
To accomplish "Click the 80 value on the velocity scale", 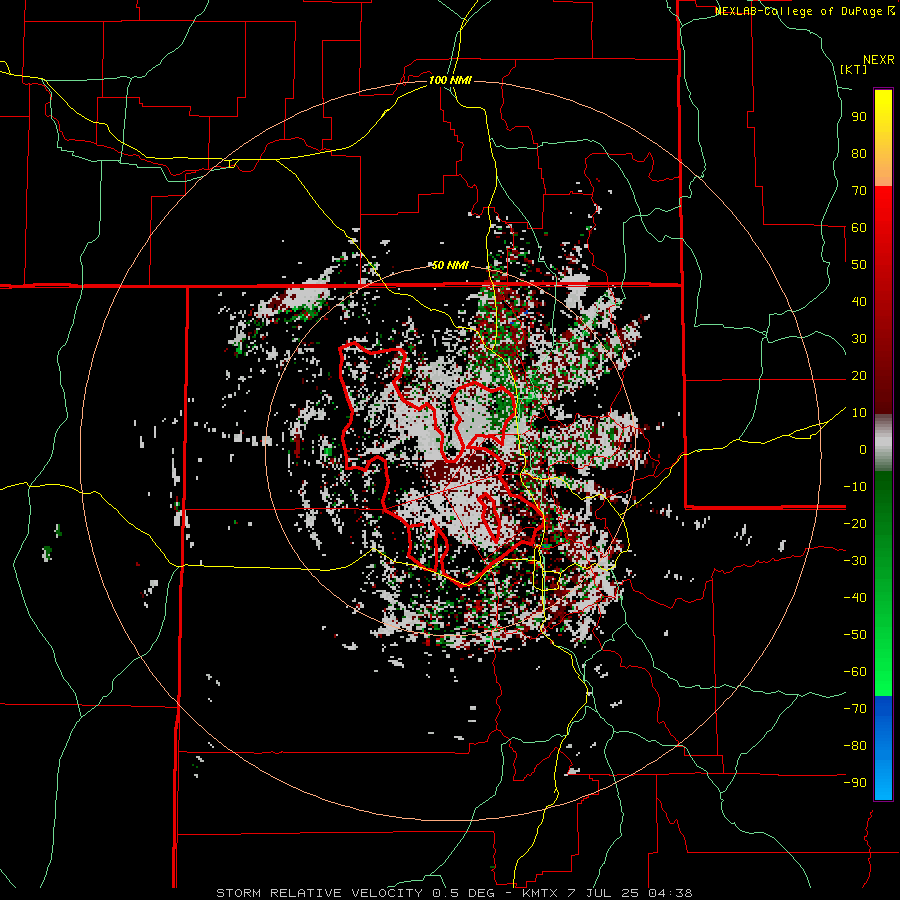I will tap(859, 153).
